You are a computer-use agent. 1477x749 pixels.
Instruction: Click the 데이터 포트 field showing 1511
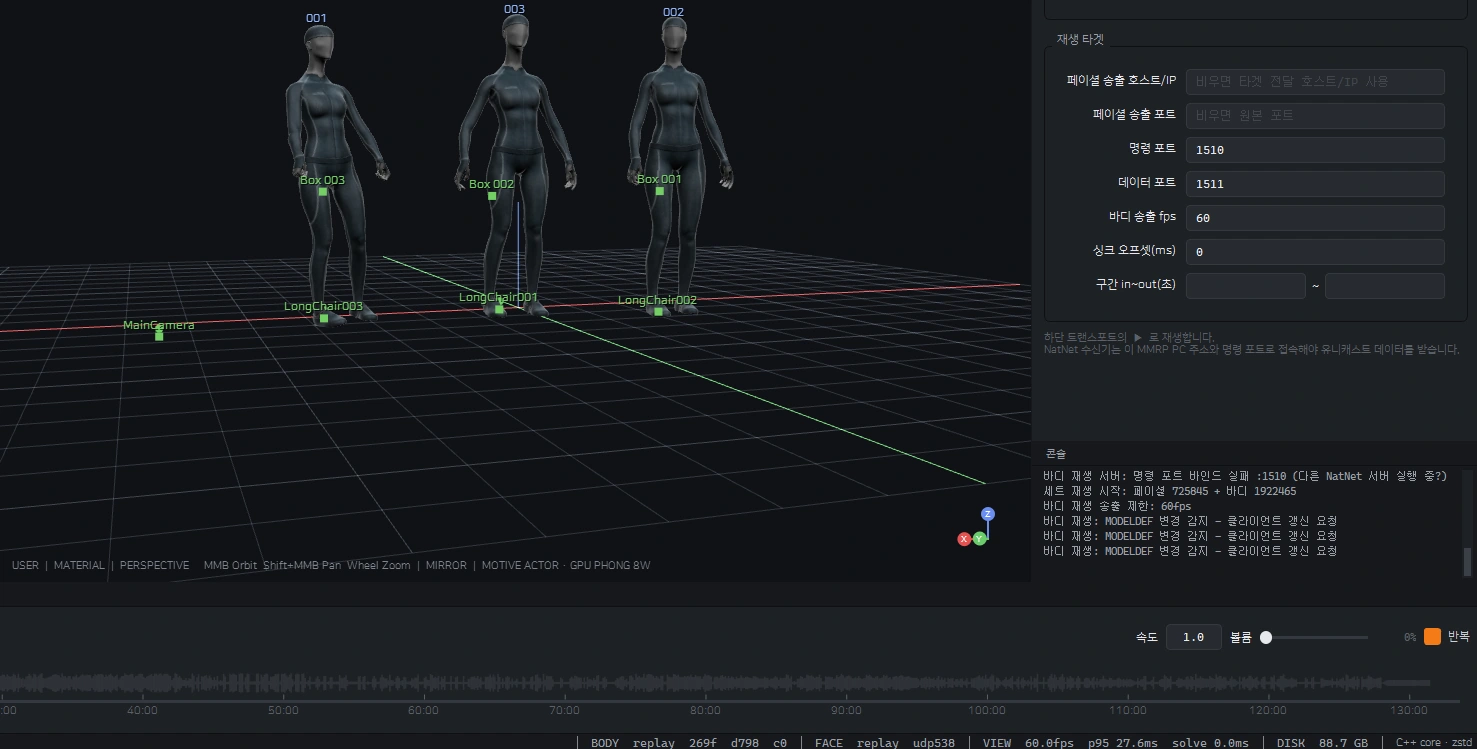pyautogui.click(x=1315, y=184)
